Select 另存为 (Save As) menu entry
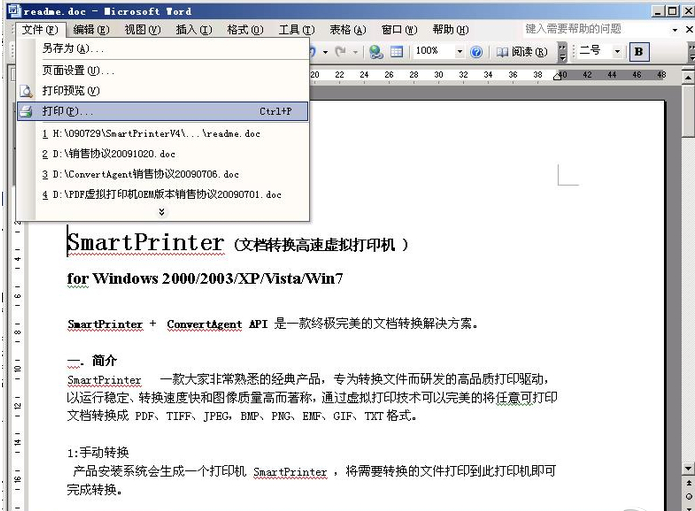Image resolution: width=695 pixels, height=511 pixels. (x=73, y=48)
